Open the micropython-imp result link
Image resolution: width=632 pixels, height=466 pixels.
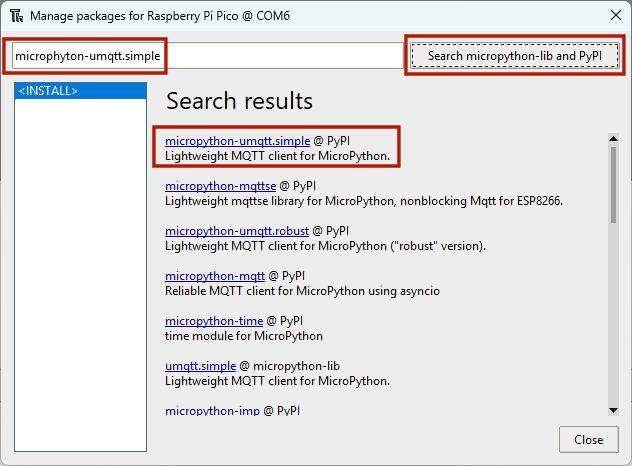coord(212,411)
